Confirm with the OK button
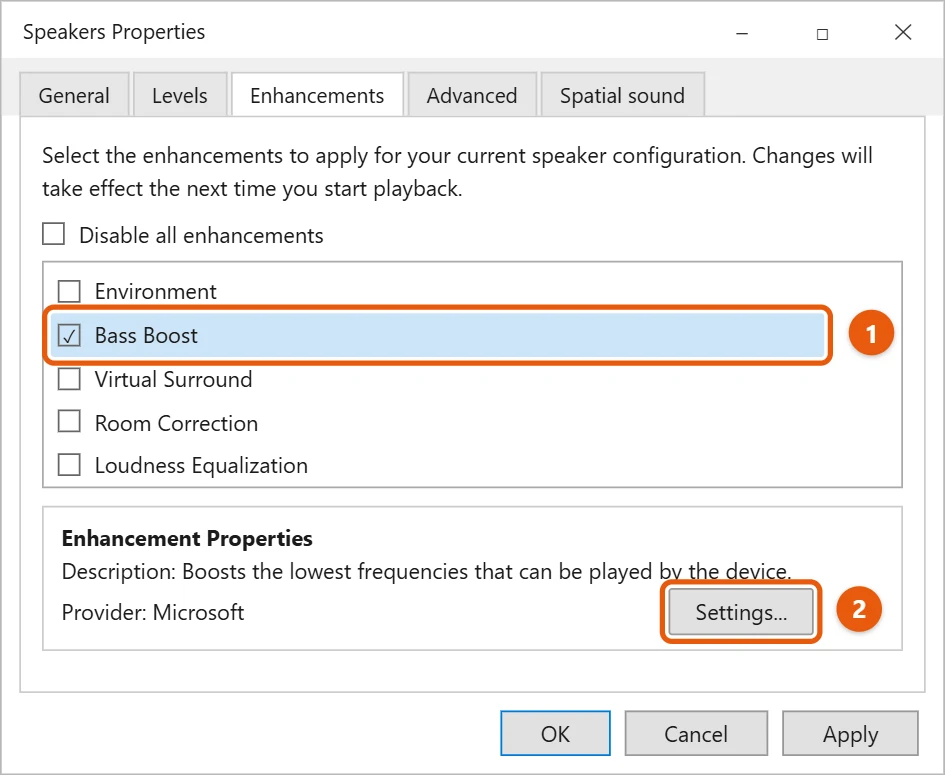This screenshot has height=775, width=945. tap(555, 733)
